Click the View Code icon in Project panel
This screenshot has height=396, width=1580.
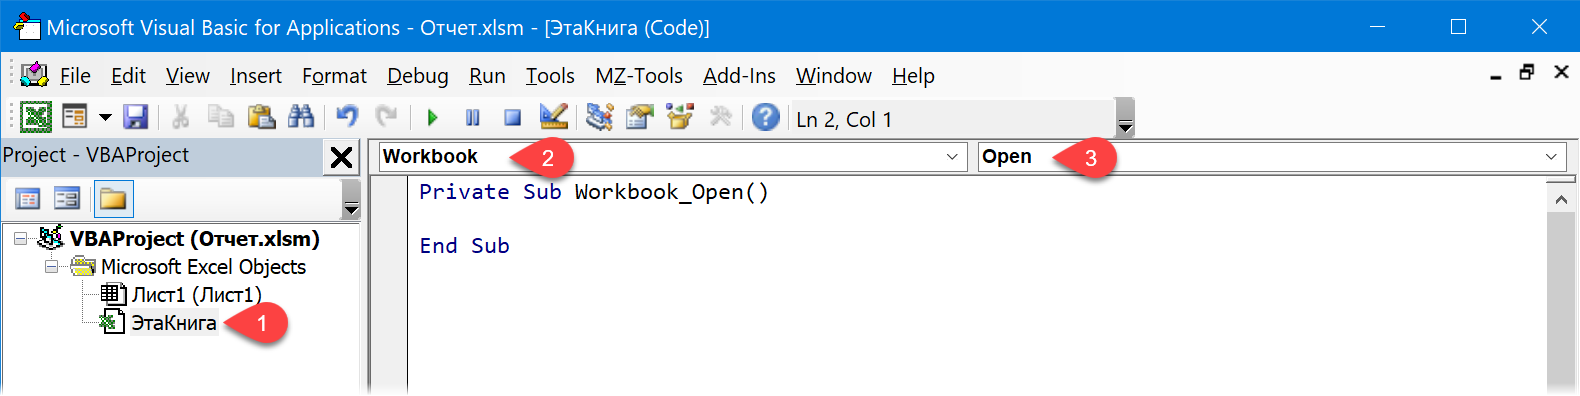[x=28, y=198]
